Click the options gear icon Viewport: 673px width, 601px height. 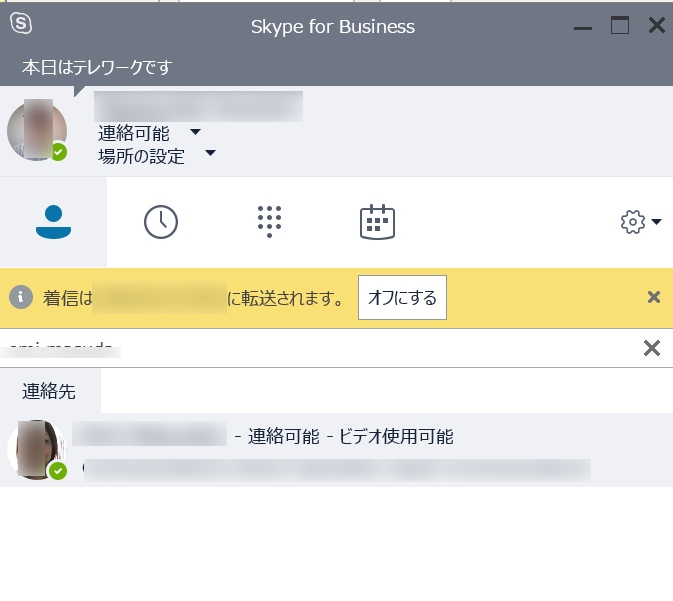coord(633,222)
